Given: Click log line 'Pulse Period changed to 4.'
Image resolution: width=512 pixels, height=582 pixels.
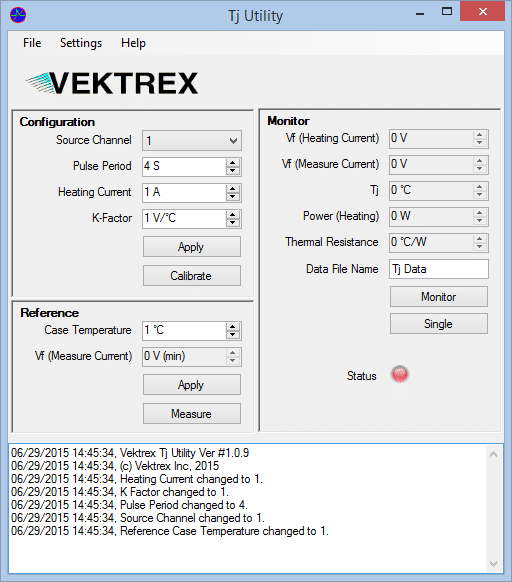Looking at the screenshot, I should [x=129, y=505].
